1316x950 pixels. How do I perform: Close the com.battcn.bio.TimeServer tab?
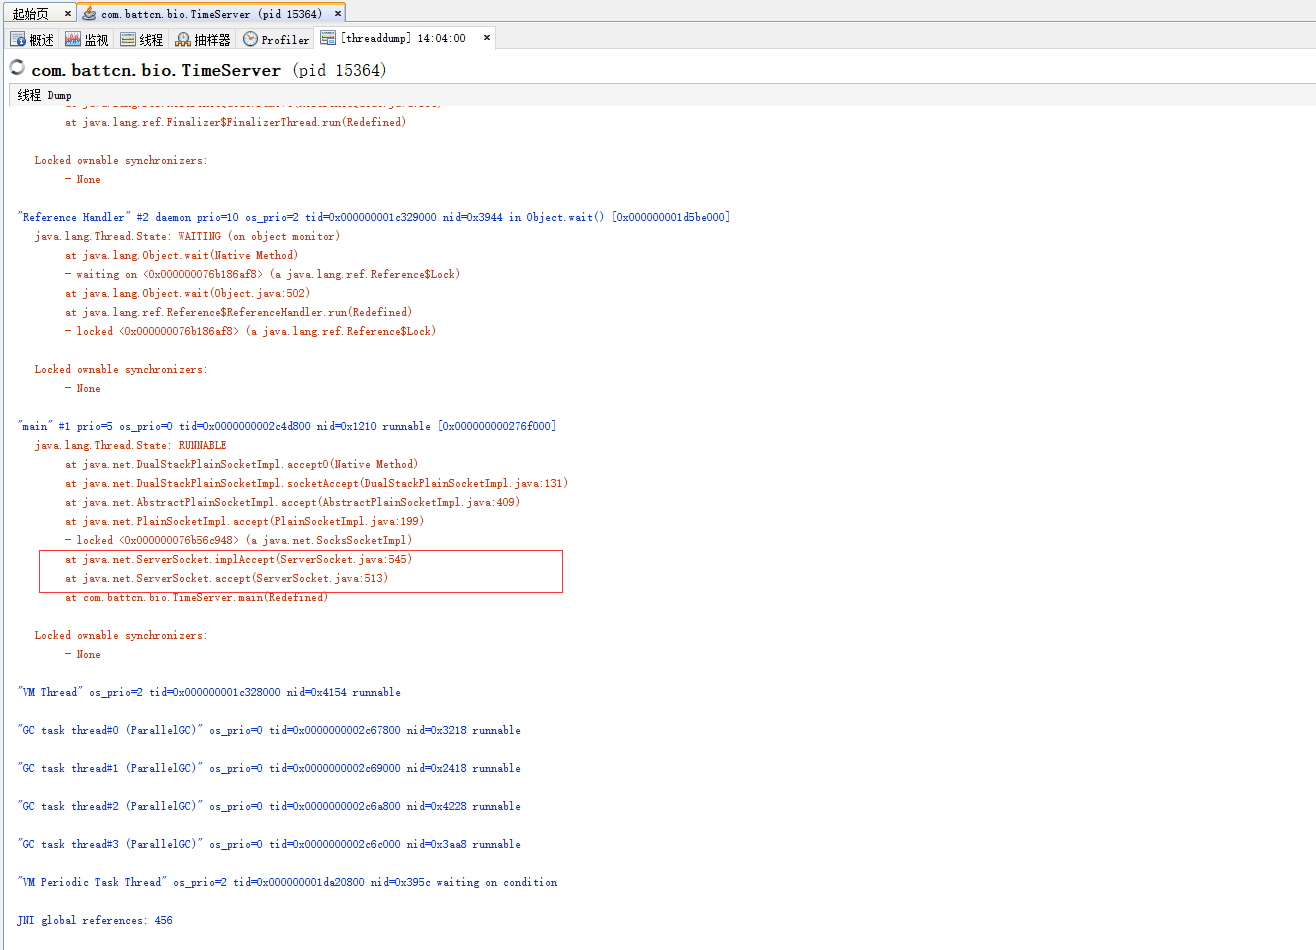(337, 14)
